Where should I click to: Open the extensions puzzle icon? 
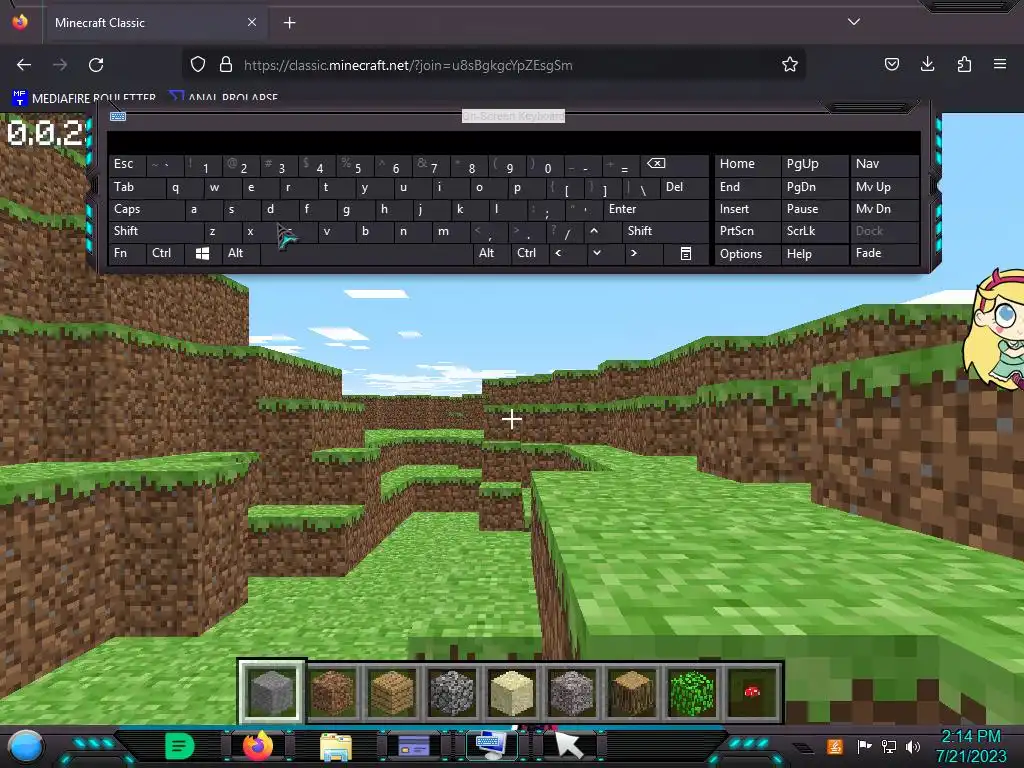point(964,65)
